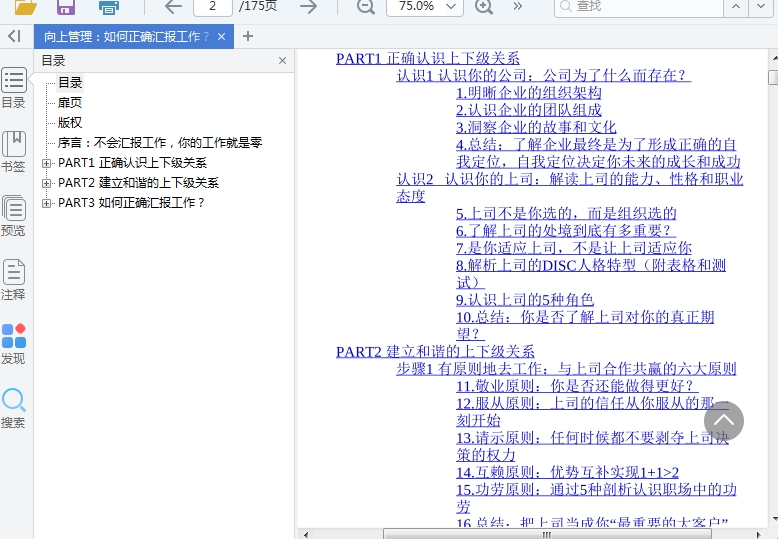Open link 9.认识上司的5种角色

pos(525,300)
